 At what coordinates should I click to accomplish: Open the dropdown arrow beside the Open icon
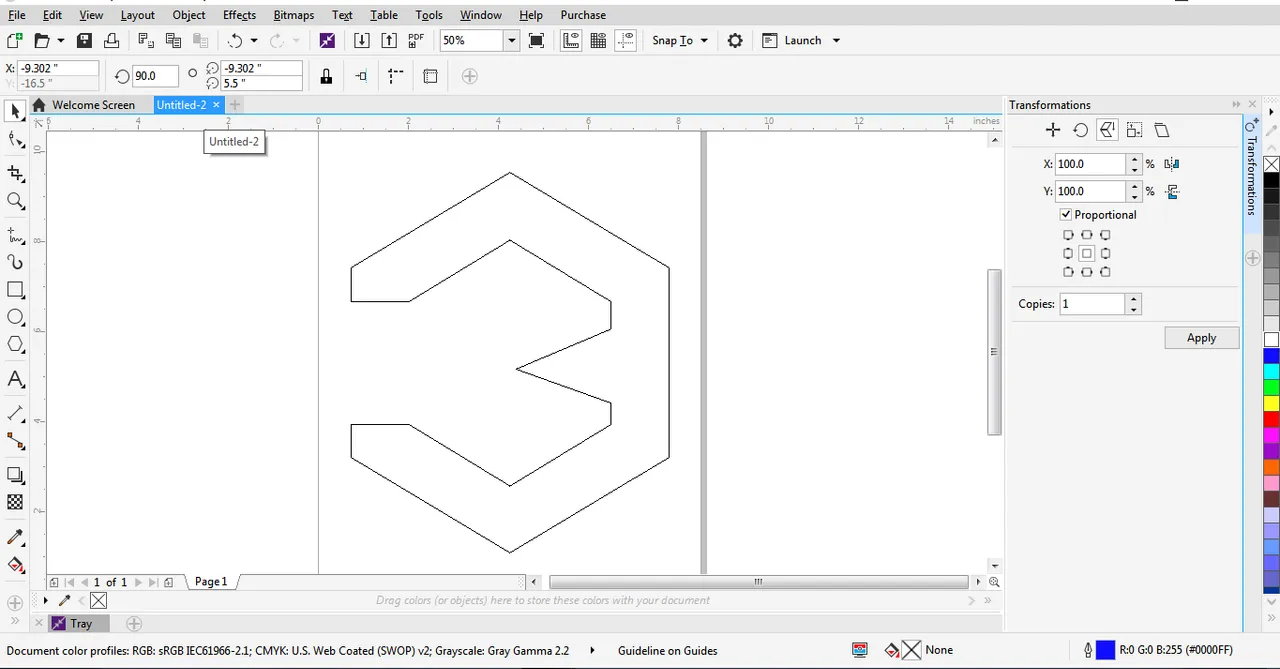61,40
